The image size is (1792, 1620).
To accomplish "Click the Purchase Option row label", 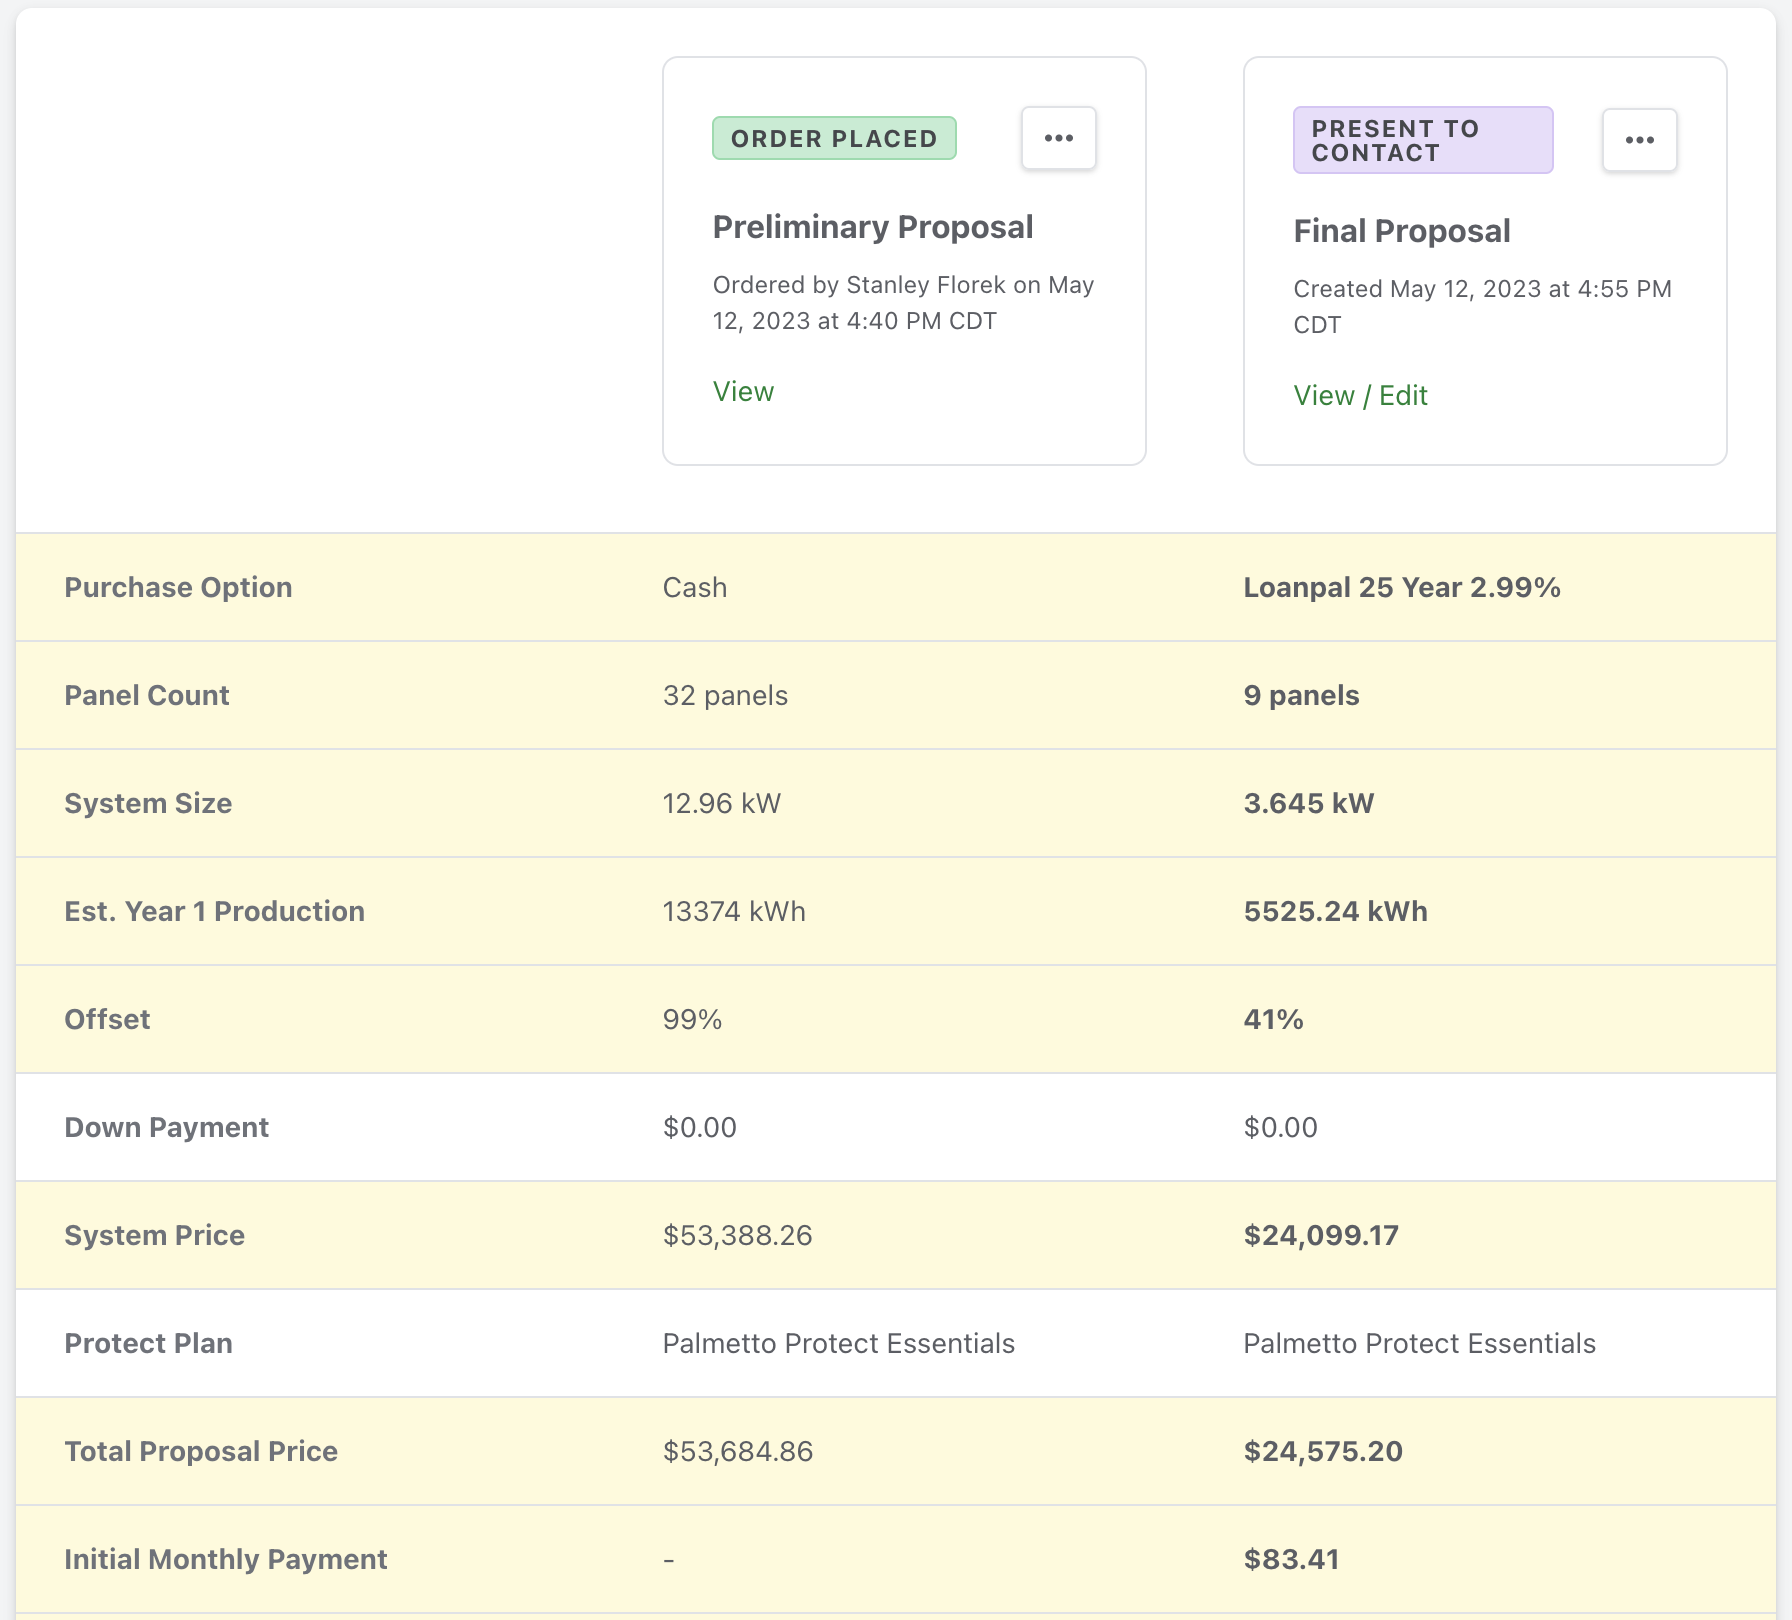I will tap(178, 587).
